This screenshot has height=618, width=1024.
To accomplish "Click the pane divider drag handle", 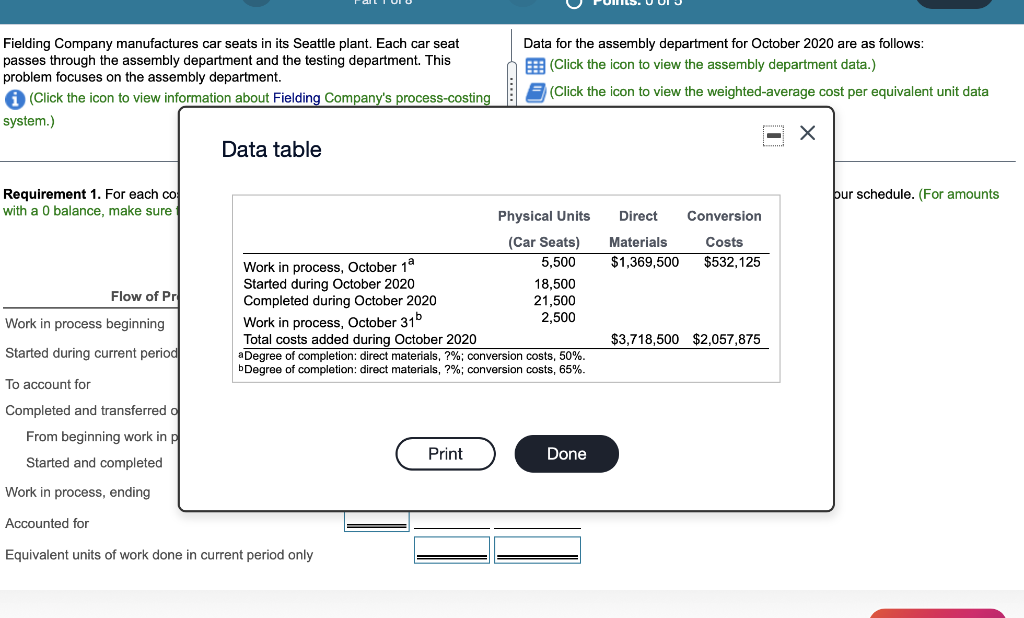I will 511,84.
